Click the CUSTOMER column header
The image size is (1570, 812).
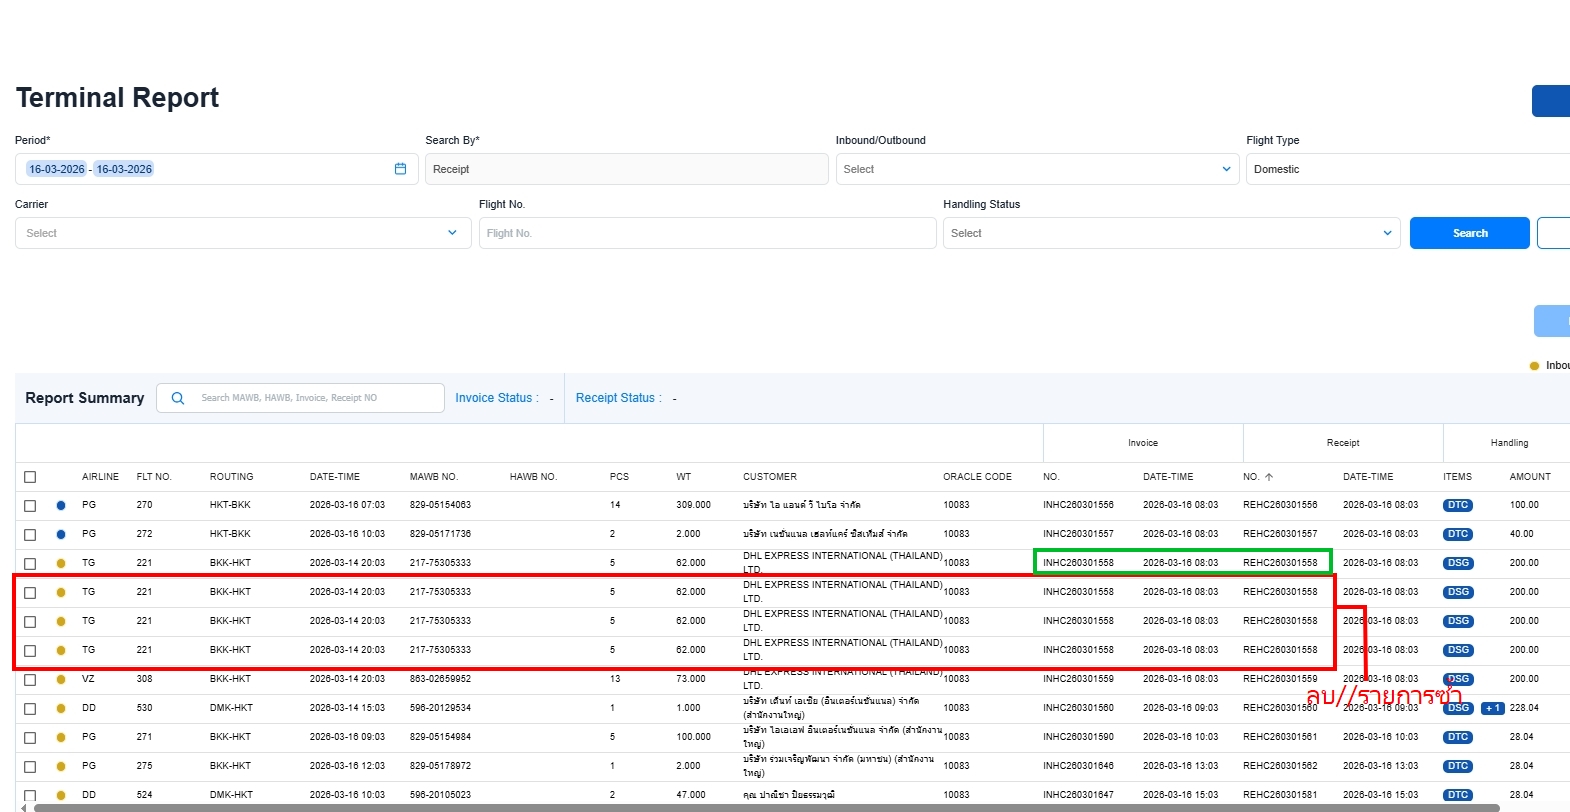point(769,477)
